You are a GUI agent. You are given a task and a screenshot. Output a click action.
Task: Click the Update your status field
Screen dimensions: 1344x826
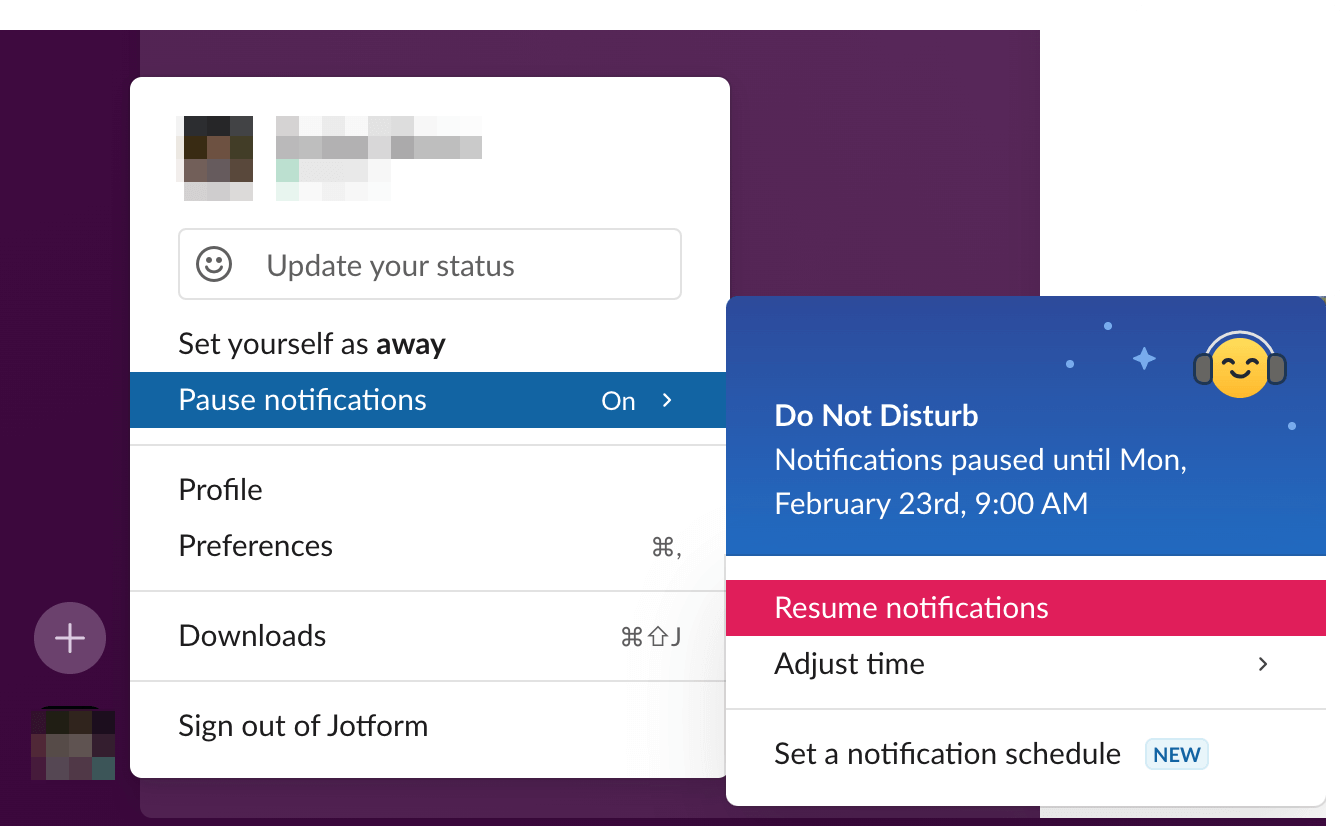[x=390, y=264]
